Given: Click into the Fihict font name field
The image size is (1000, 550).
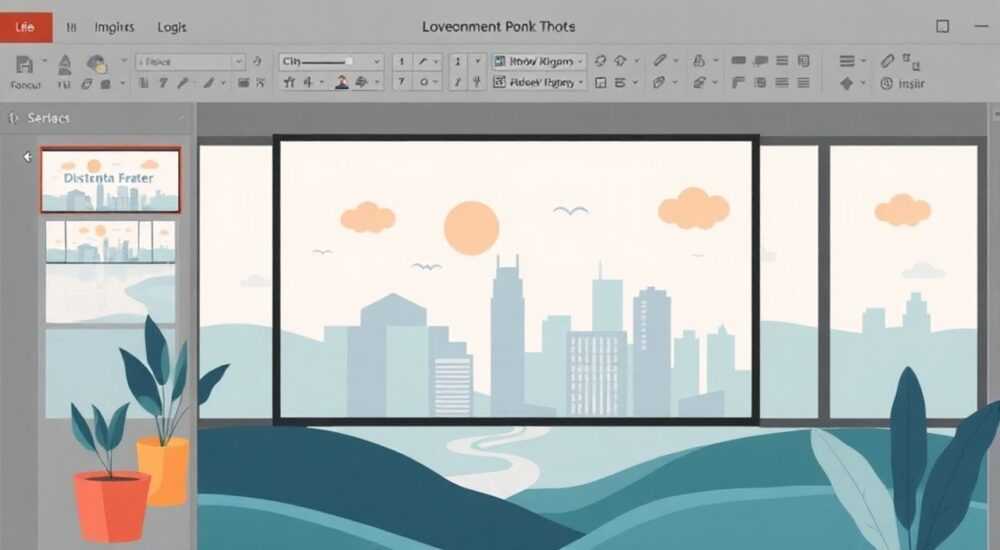Looking at the screenshot, I should tap(184, 61).
